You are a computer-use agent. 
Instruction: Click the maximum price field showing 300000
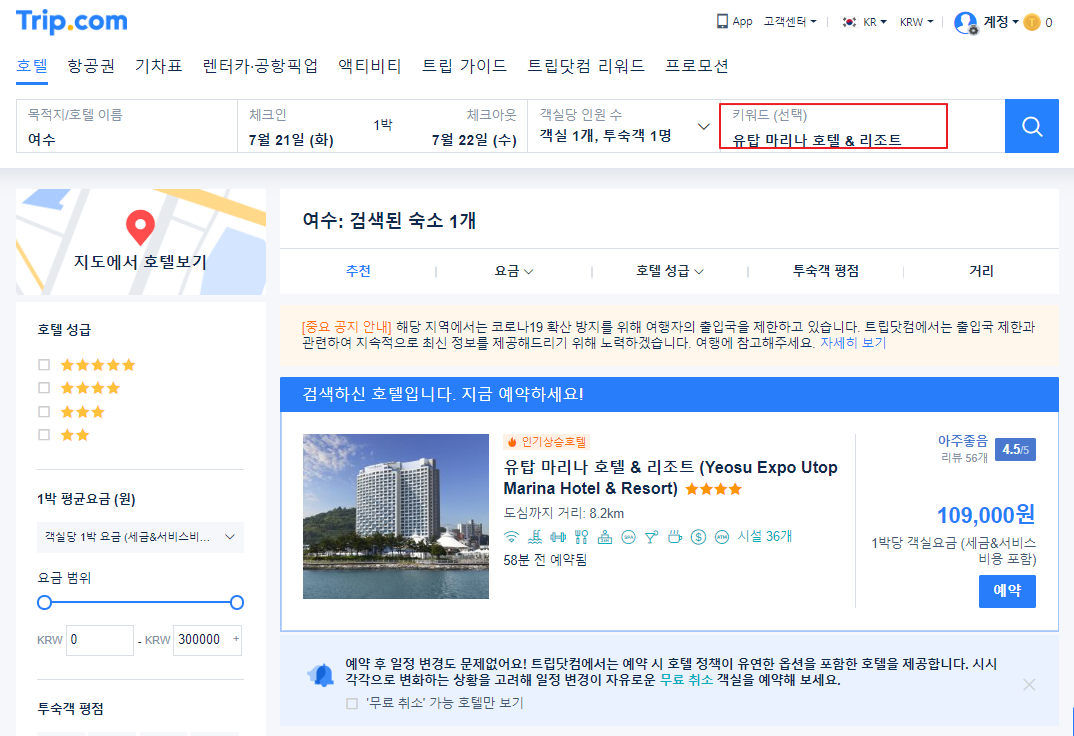tap(207, 640)
